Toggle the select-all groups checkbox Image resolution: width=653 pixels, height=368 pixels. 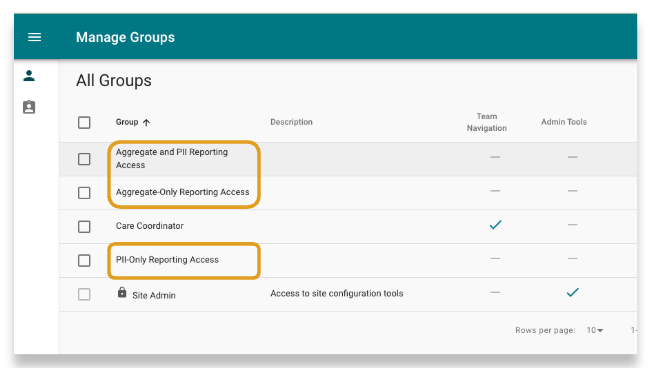[x=84, y=122]
